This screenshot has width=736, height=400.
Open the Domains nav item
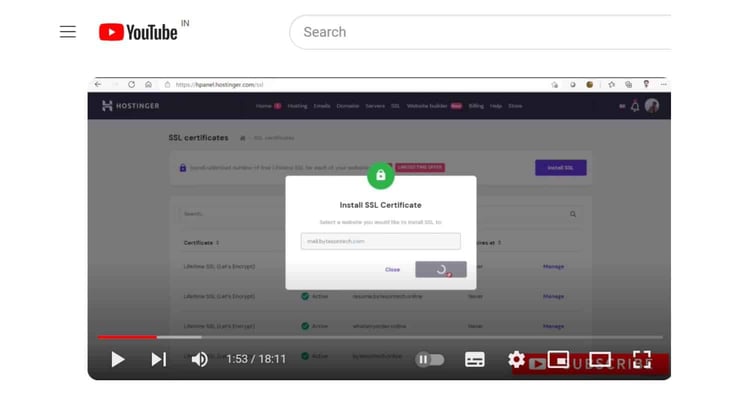pyautogui.click(x=348, y=106)
